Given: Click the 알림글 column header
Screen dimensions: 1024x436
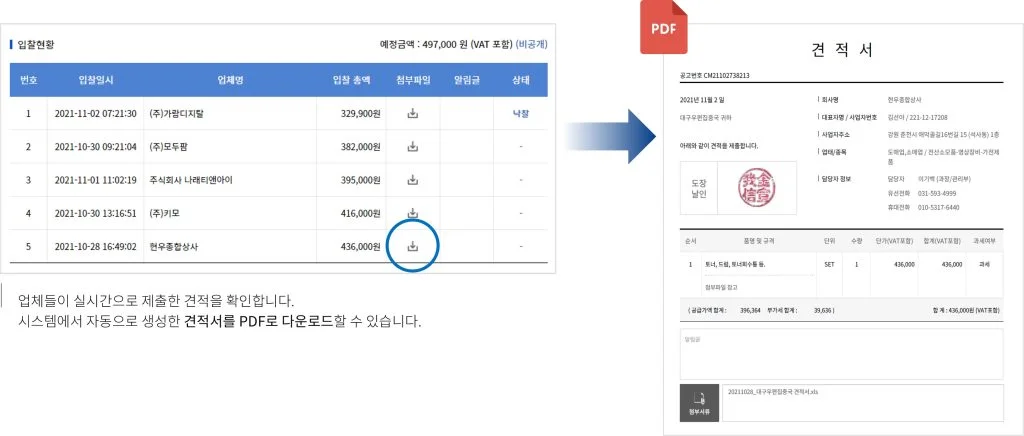Looking at the screenshot, I should coord(467,80).
